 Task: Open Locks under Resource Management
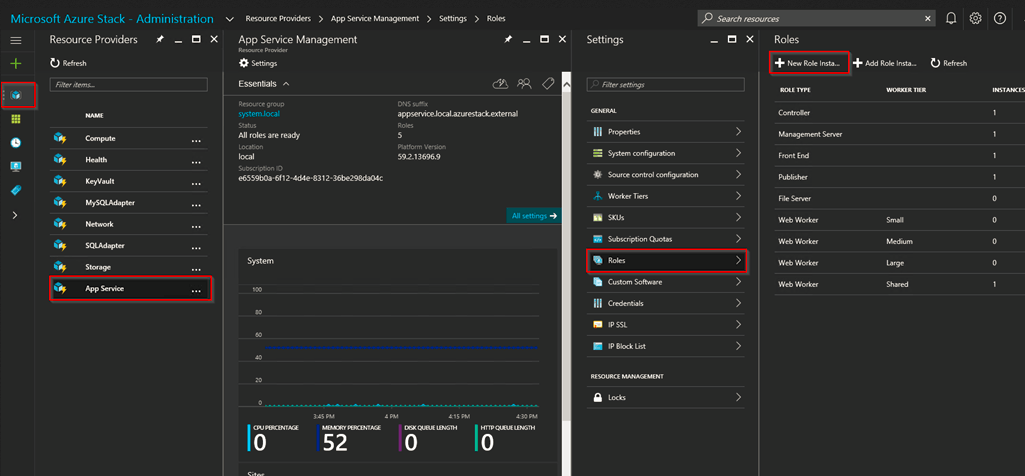point(665,397)
